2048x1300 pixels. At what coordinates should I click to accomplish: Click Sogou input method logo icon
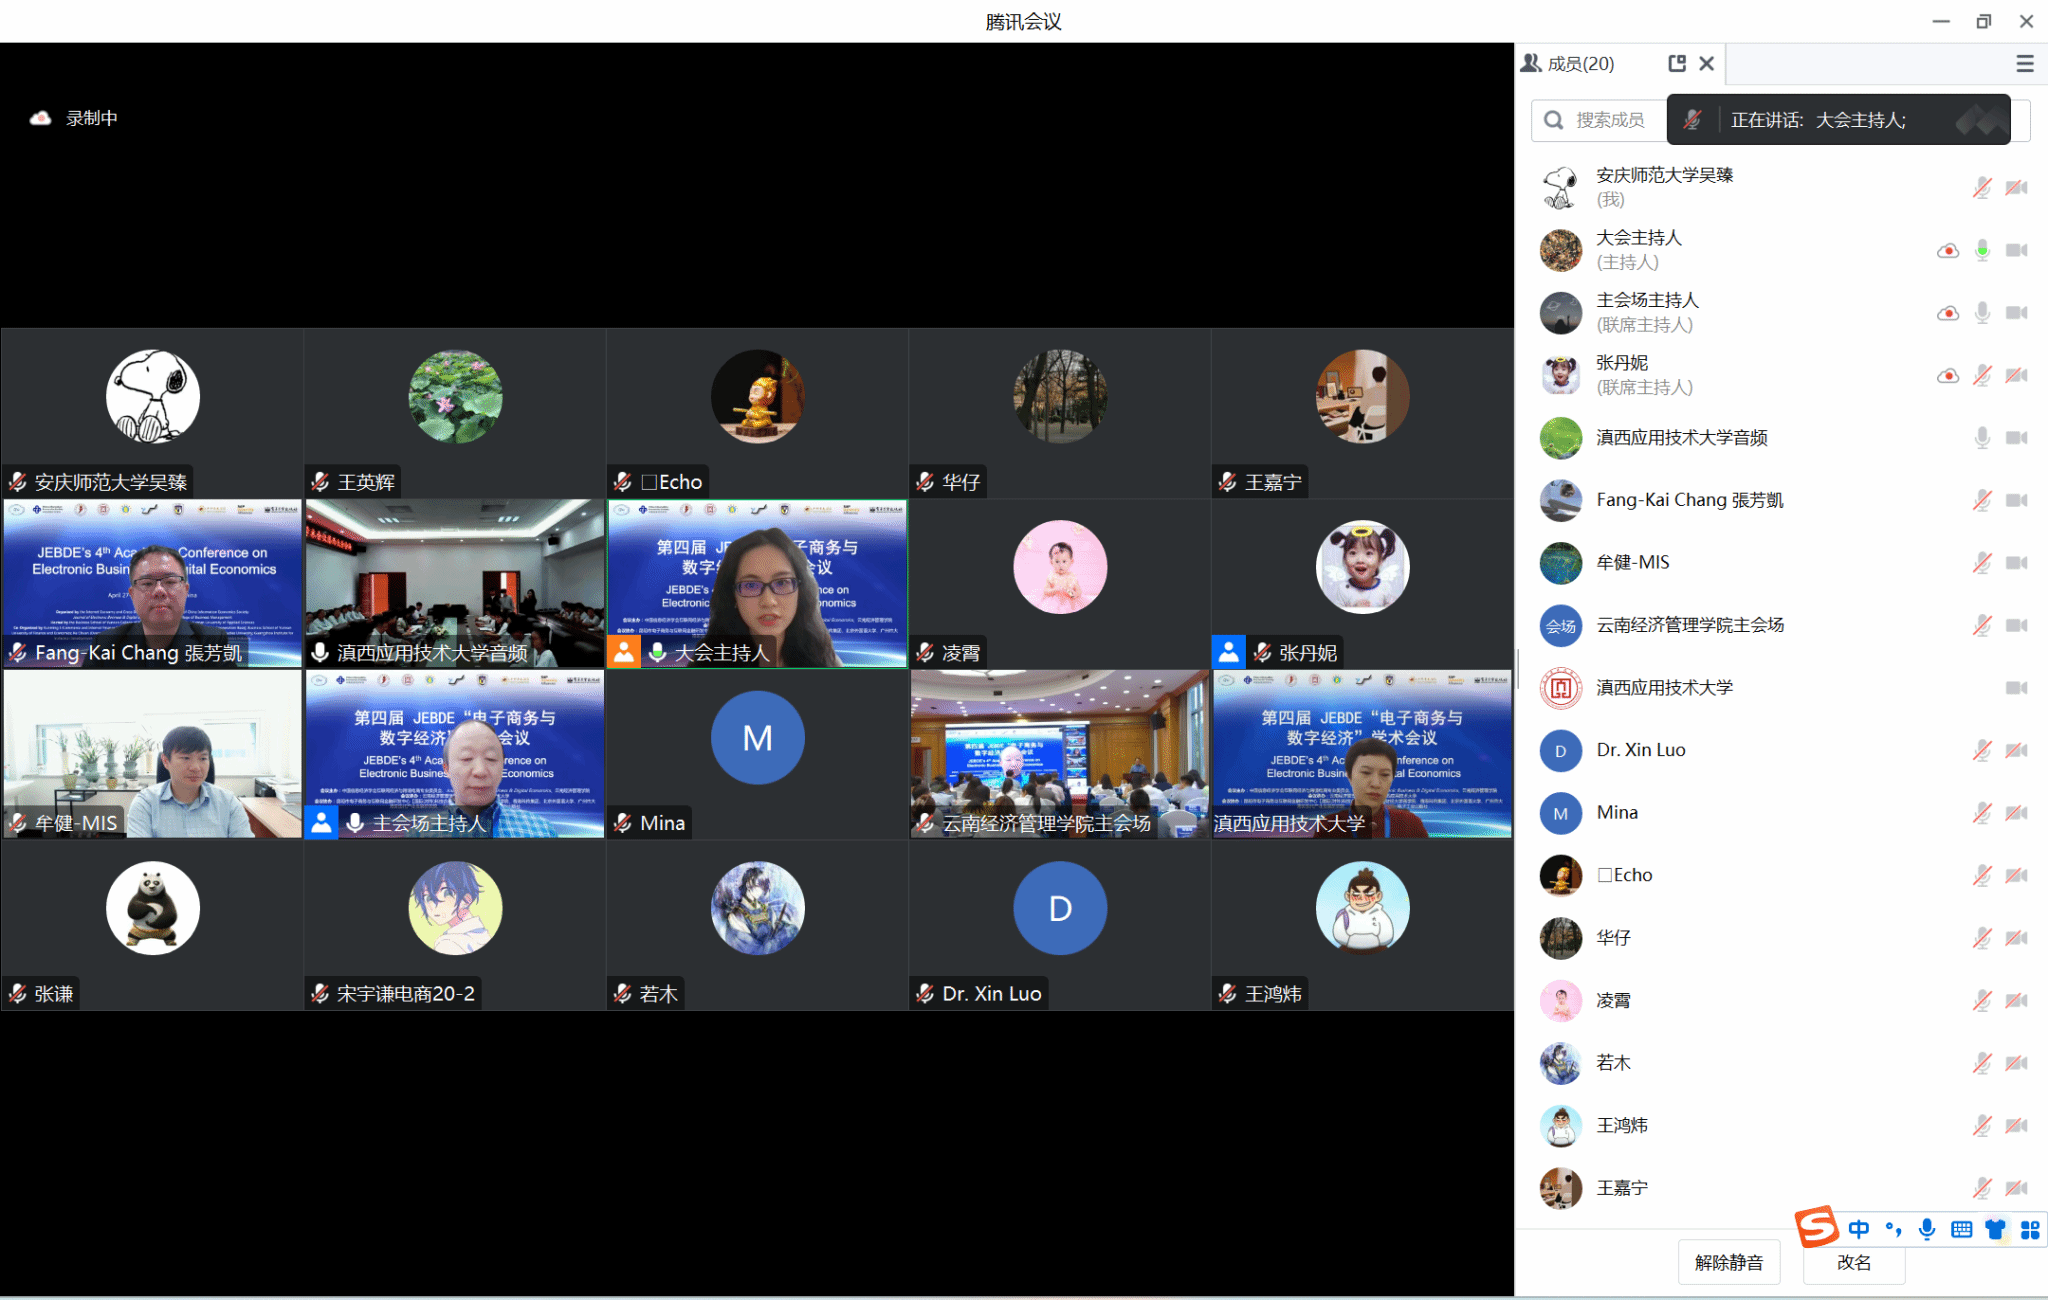(1817, 1227)
